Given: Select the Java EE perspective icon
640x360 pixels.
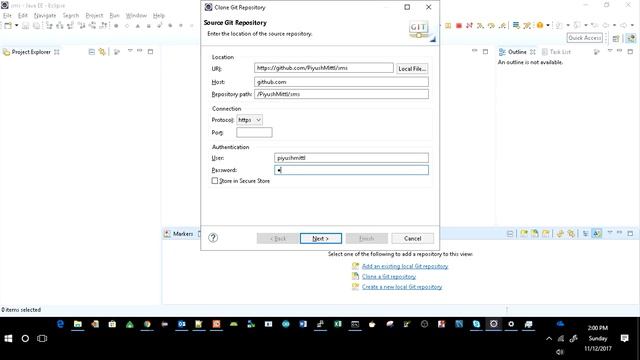Looking at the screenshot, I should coord(631,38).
